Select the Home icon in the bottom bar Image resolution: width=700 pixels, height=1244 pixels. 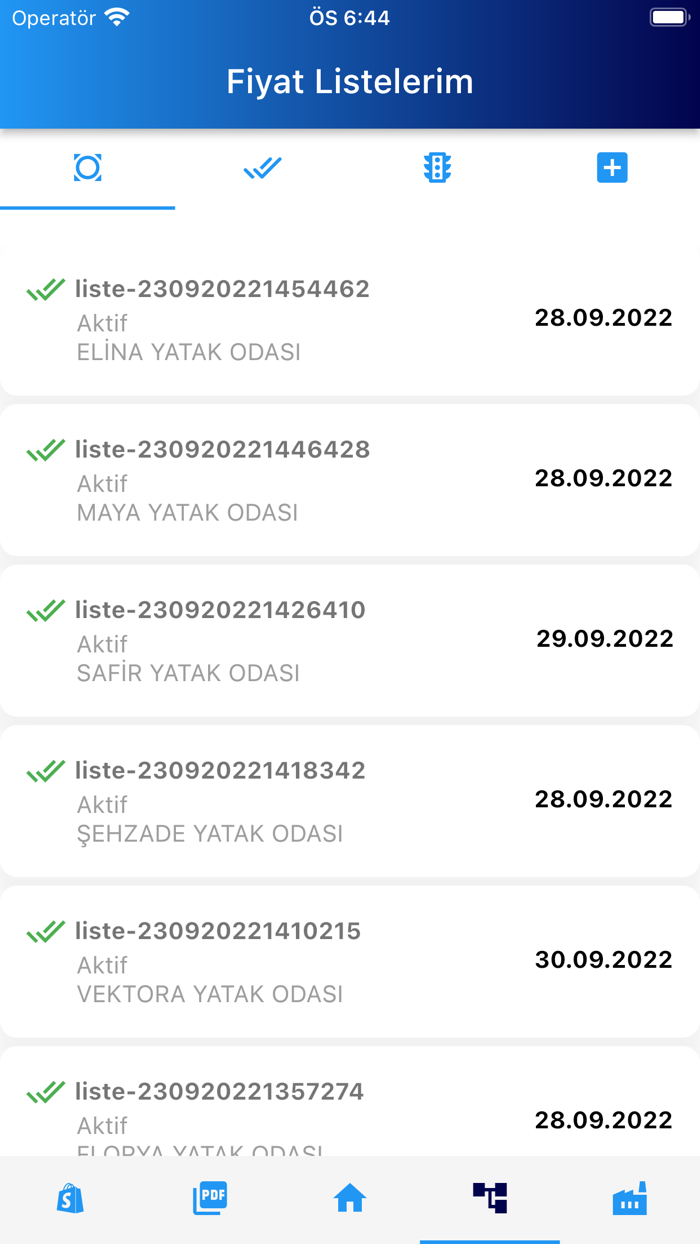pos(350,1198)
